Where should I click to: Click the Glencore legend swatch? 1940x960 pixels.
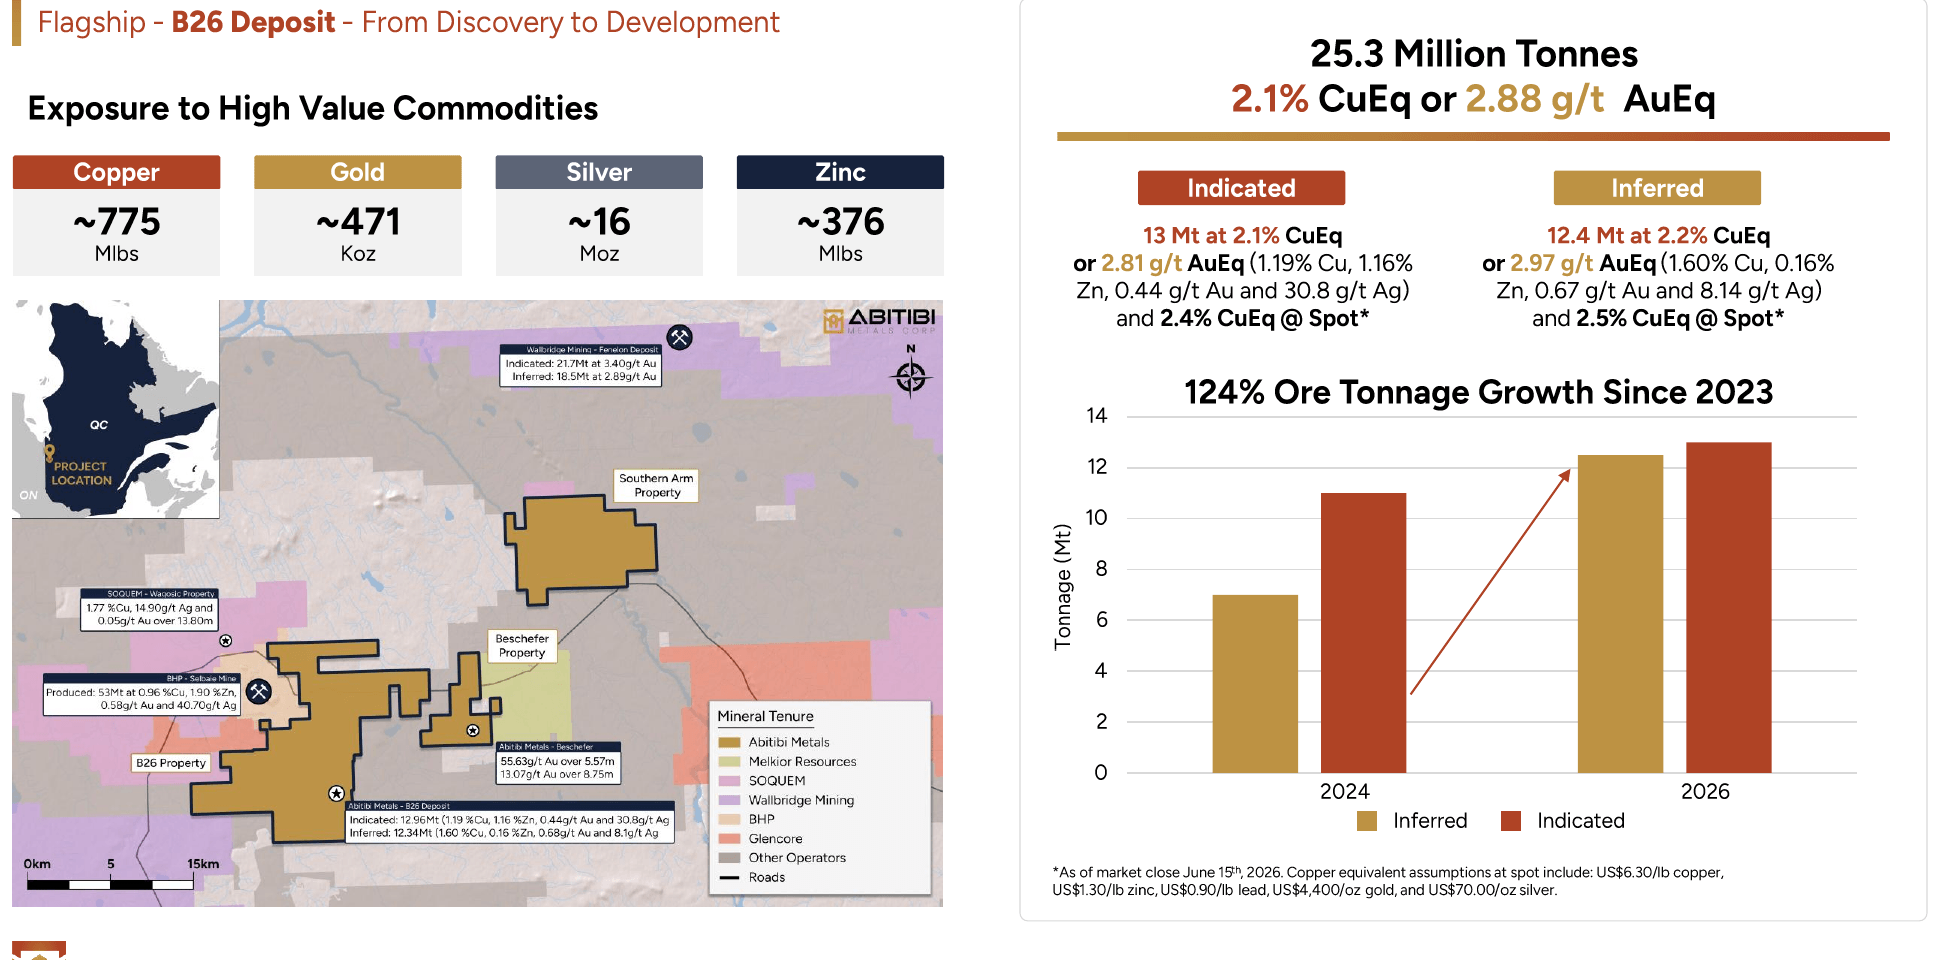pos(729,838)
